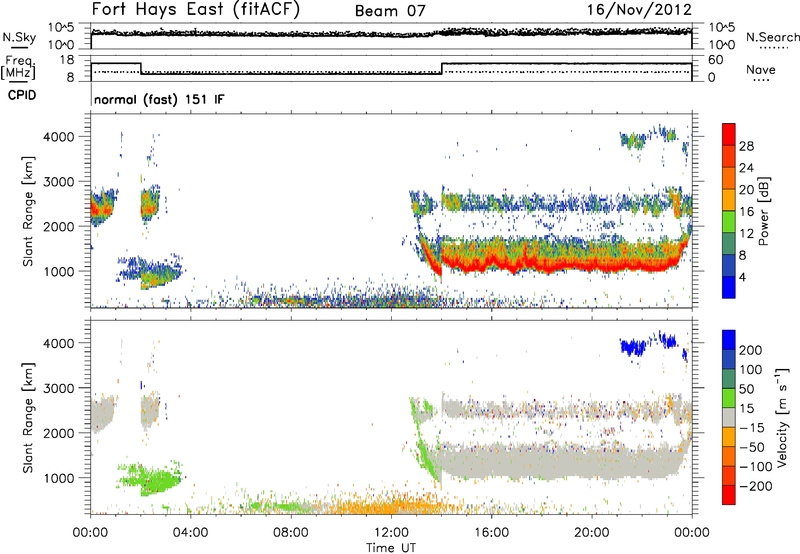Click the blue velocity patch near 4000 km
This screenshot has height=554, width=800.
pos(633,347)
